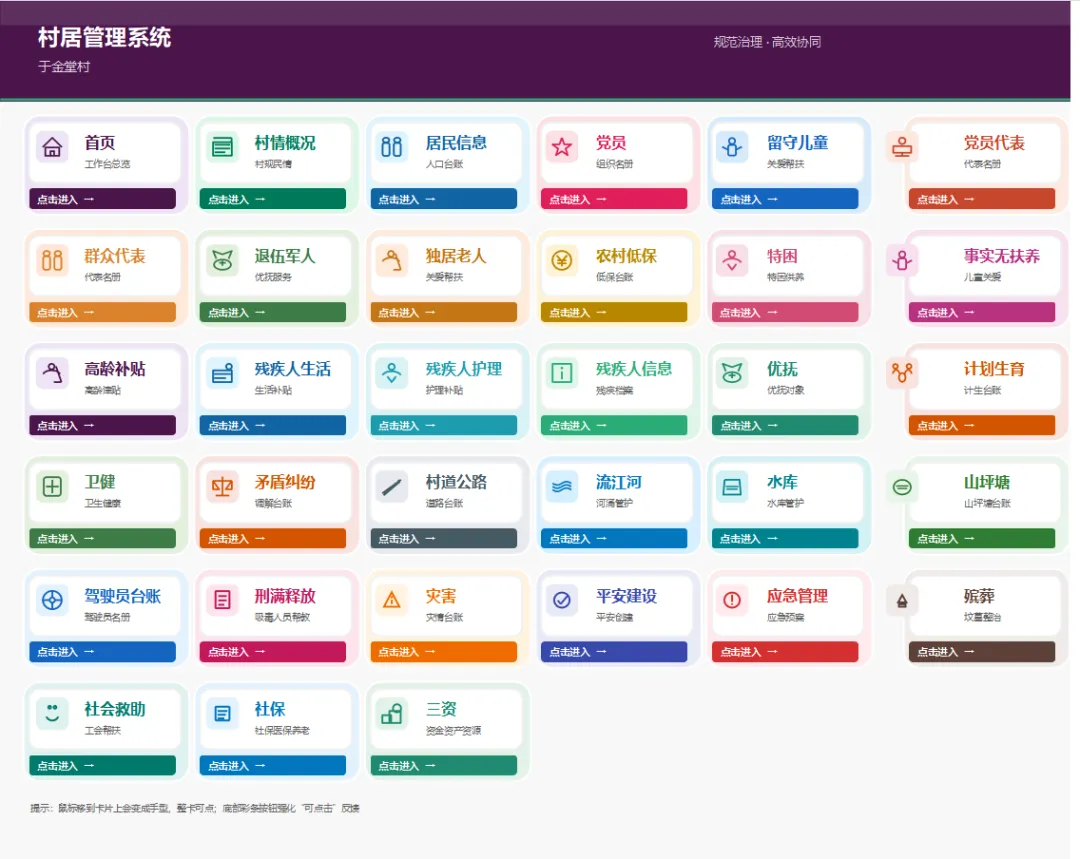Screen dimensions: 1080x859
Task: Enter 退伍军人 via 点击进入 button
Action: tap(273, 312)
